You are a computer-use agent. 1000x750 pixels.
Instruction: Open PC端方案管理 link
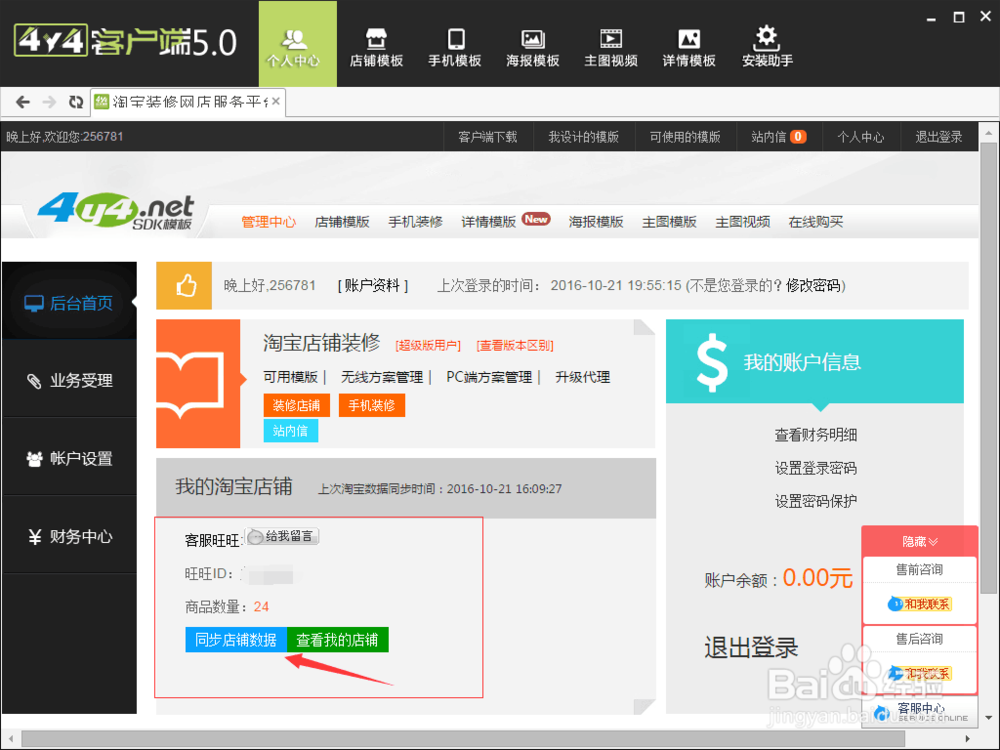(489, 377)
